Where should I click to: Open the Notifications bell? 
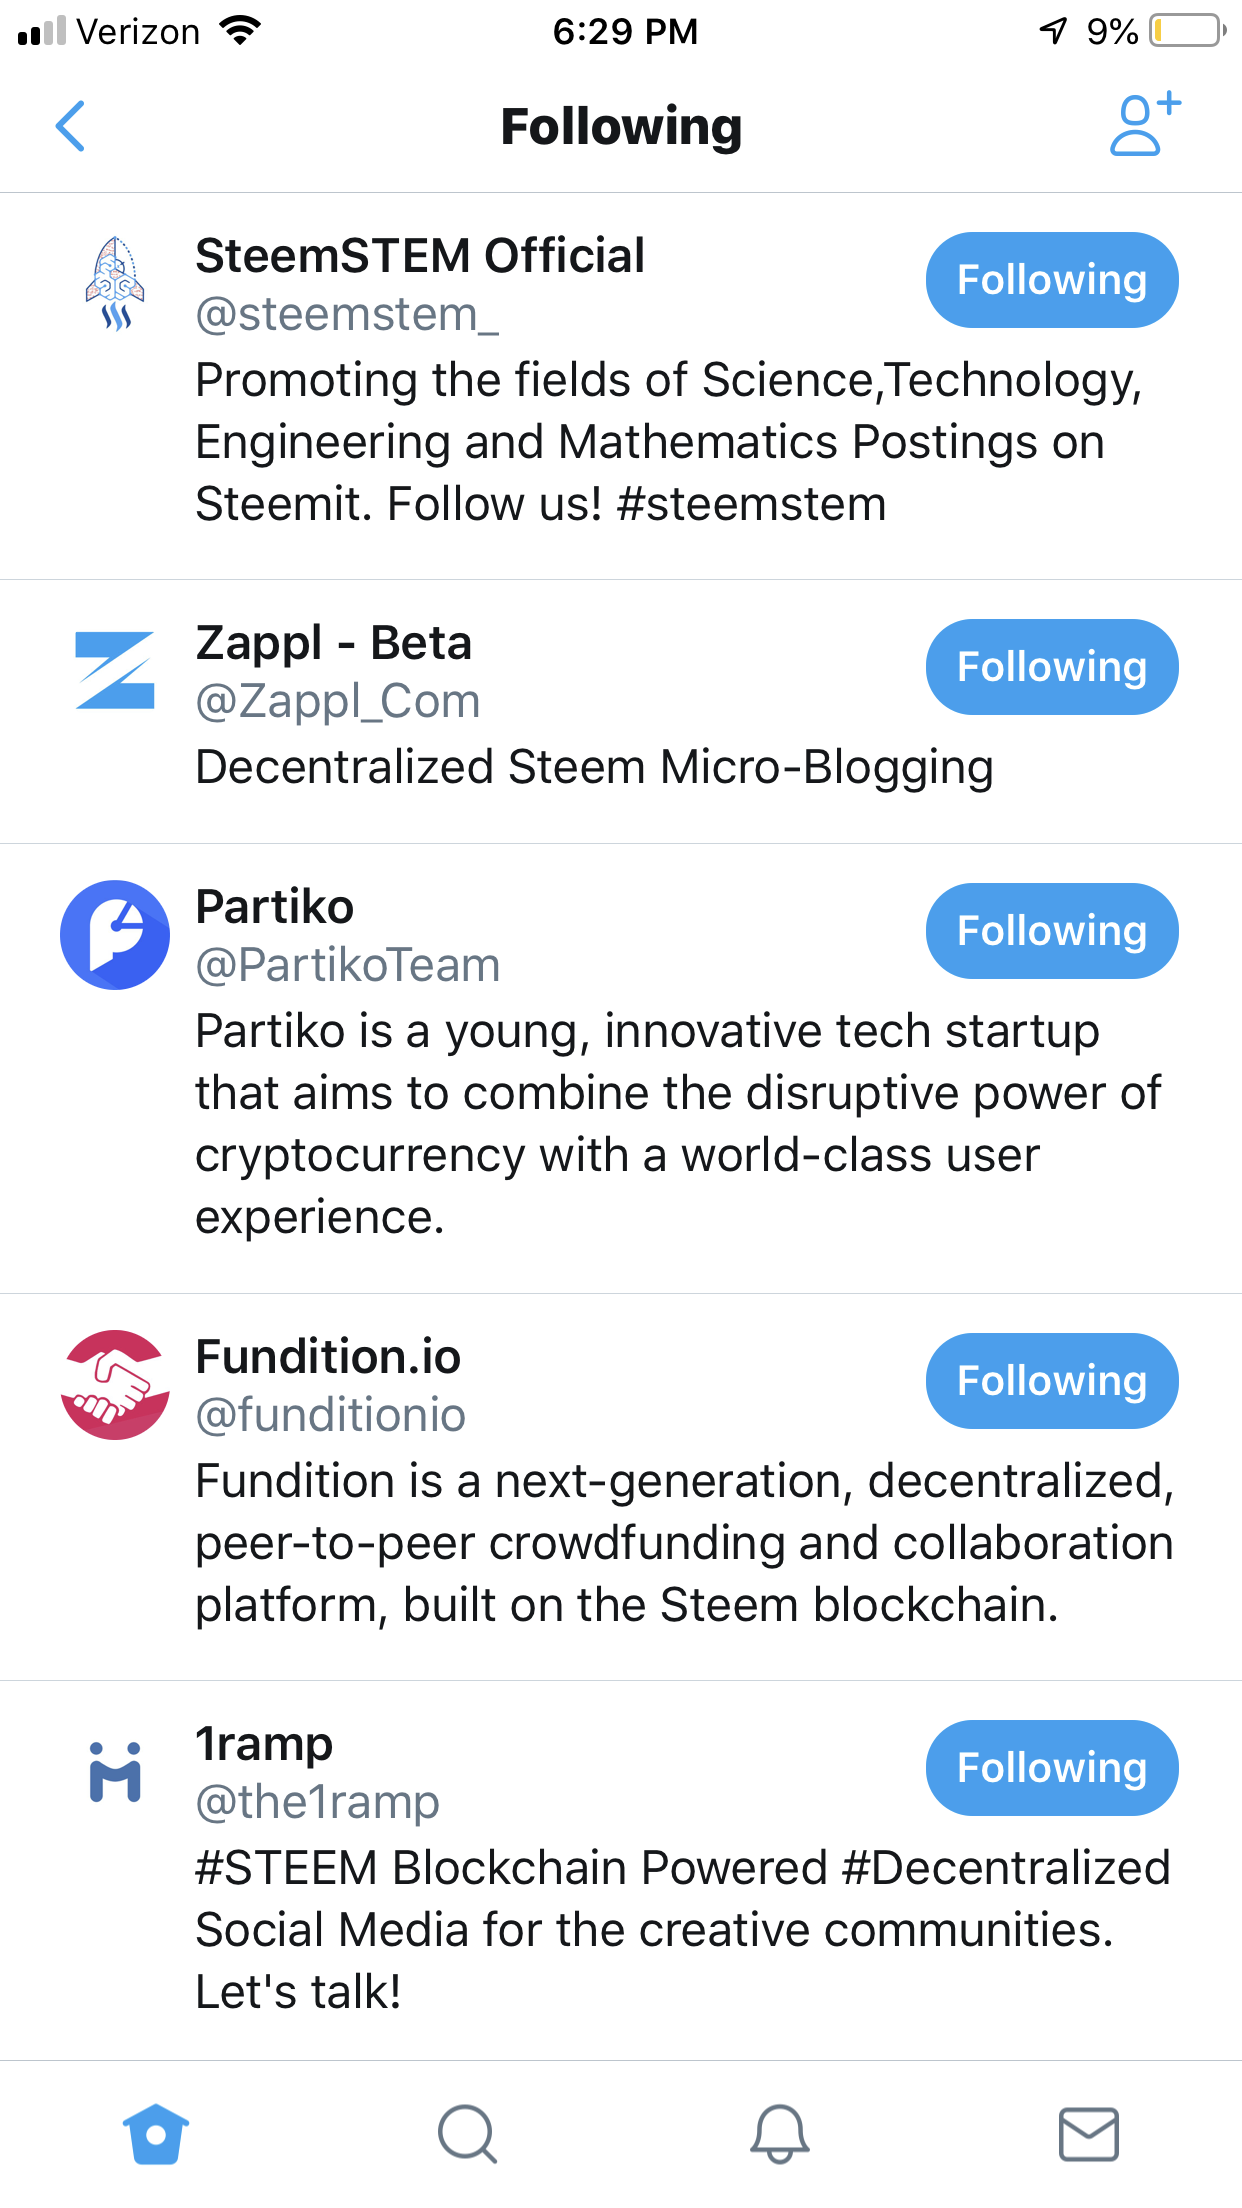click(x=779, y=2134)
